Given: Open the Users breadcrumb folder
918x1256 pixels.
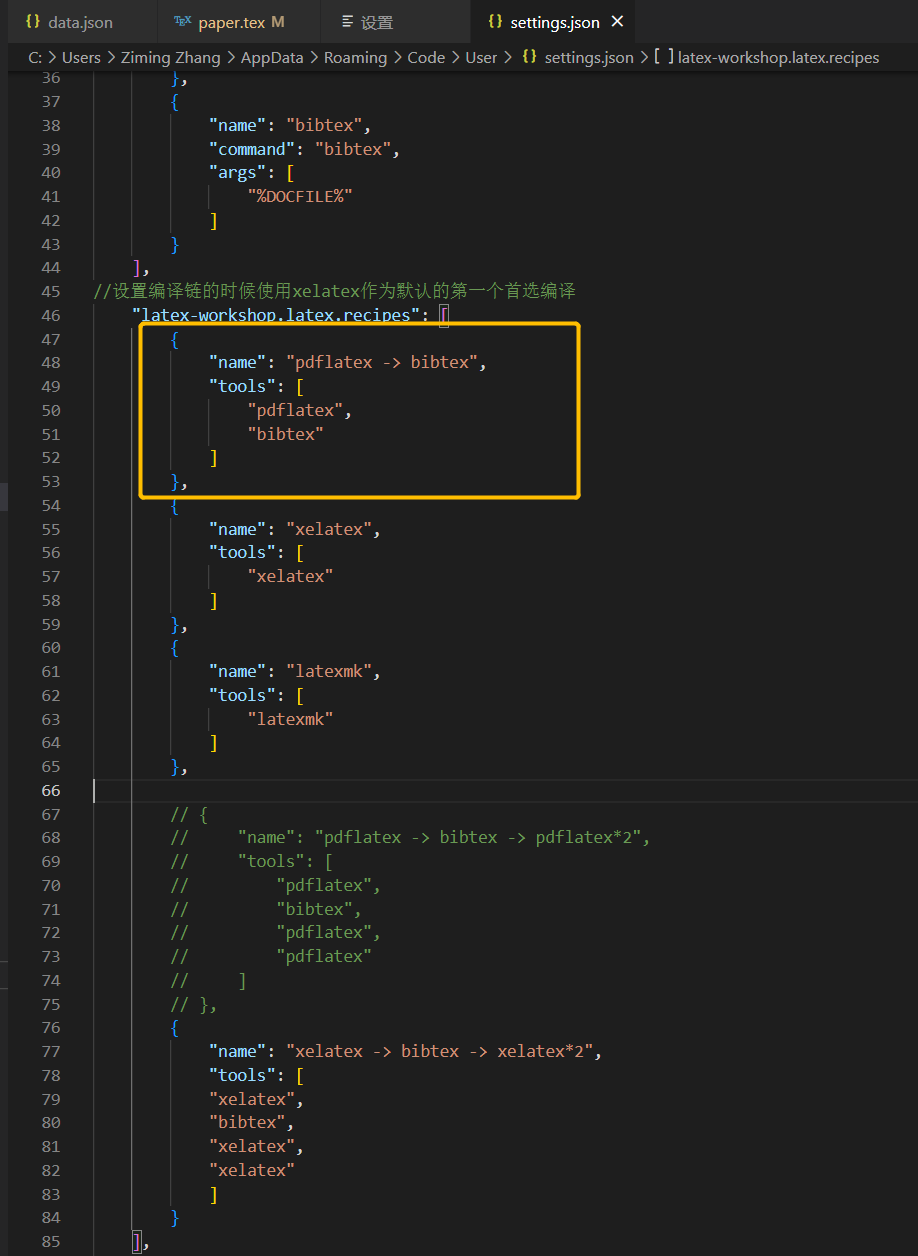Looking at the screenshot, I should [x=81, y=57].
